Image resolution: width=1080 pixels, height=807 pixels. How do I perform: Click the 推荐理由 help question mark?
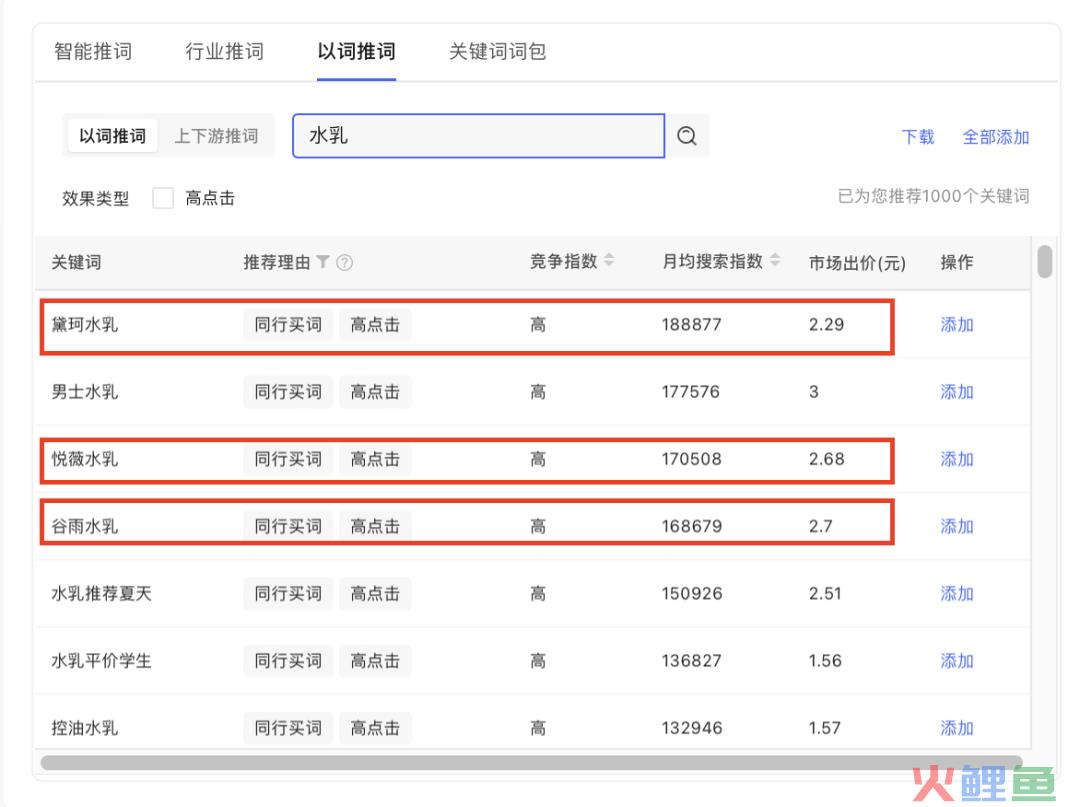click(x=344, y=262)
